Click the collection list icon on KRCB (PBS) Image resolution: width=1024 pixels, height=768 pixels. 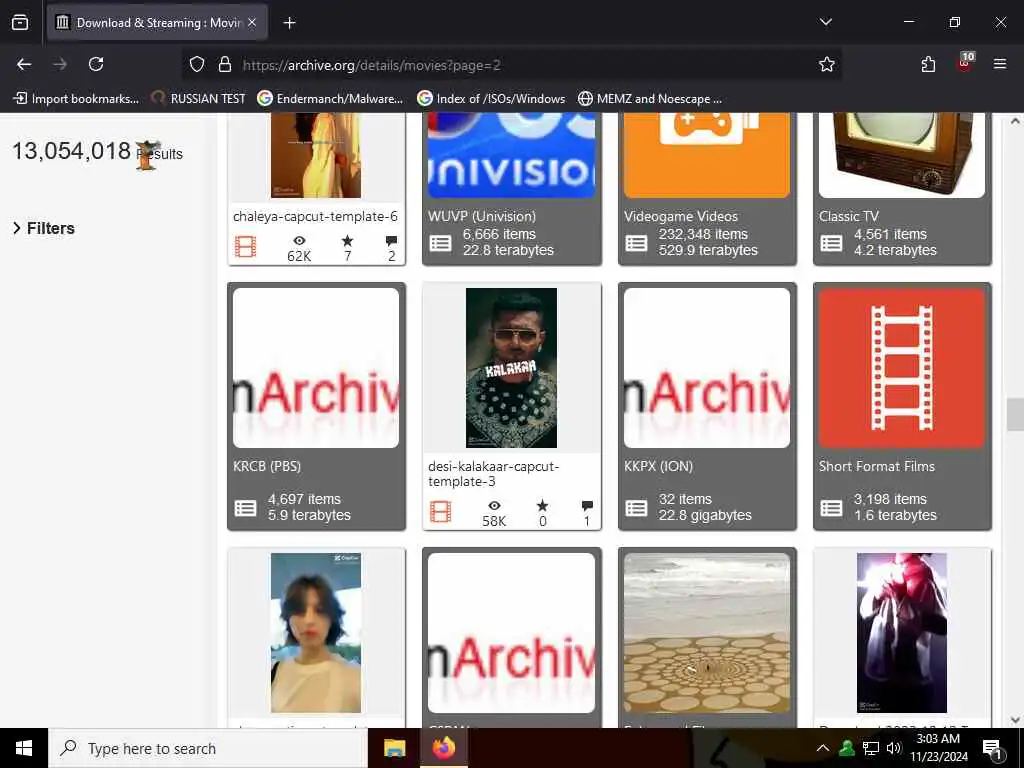[246, 507]
